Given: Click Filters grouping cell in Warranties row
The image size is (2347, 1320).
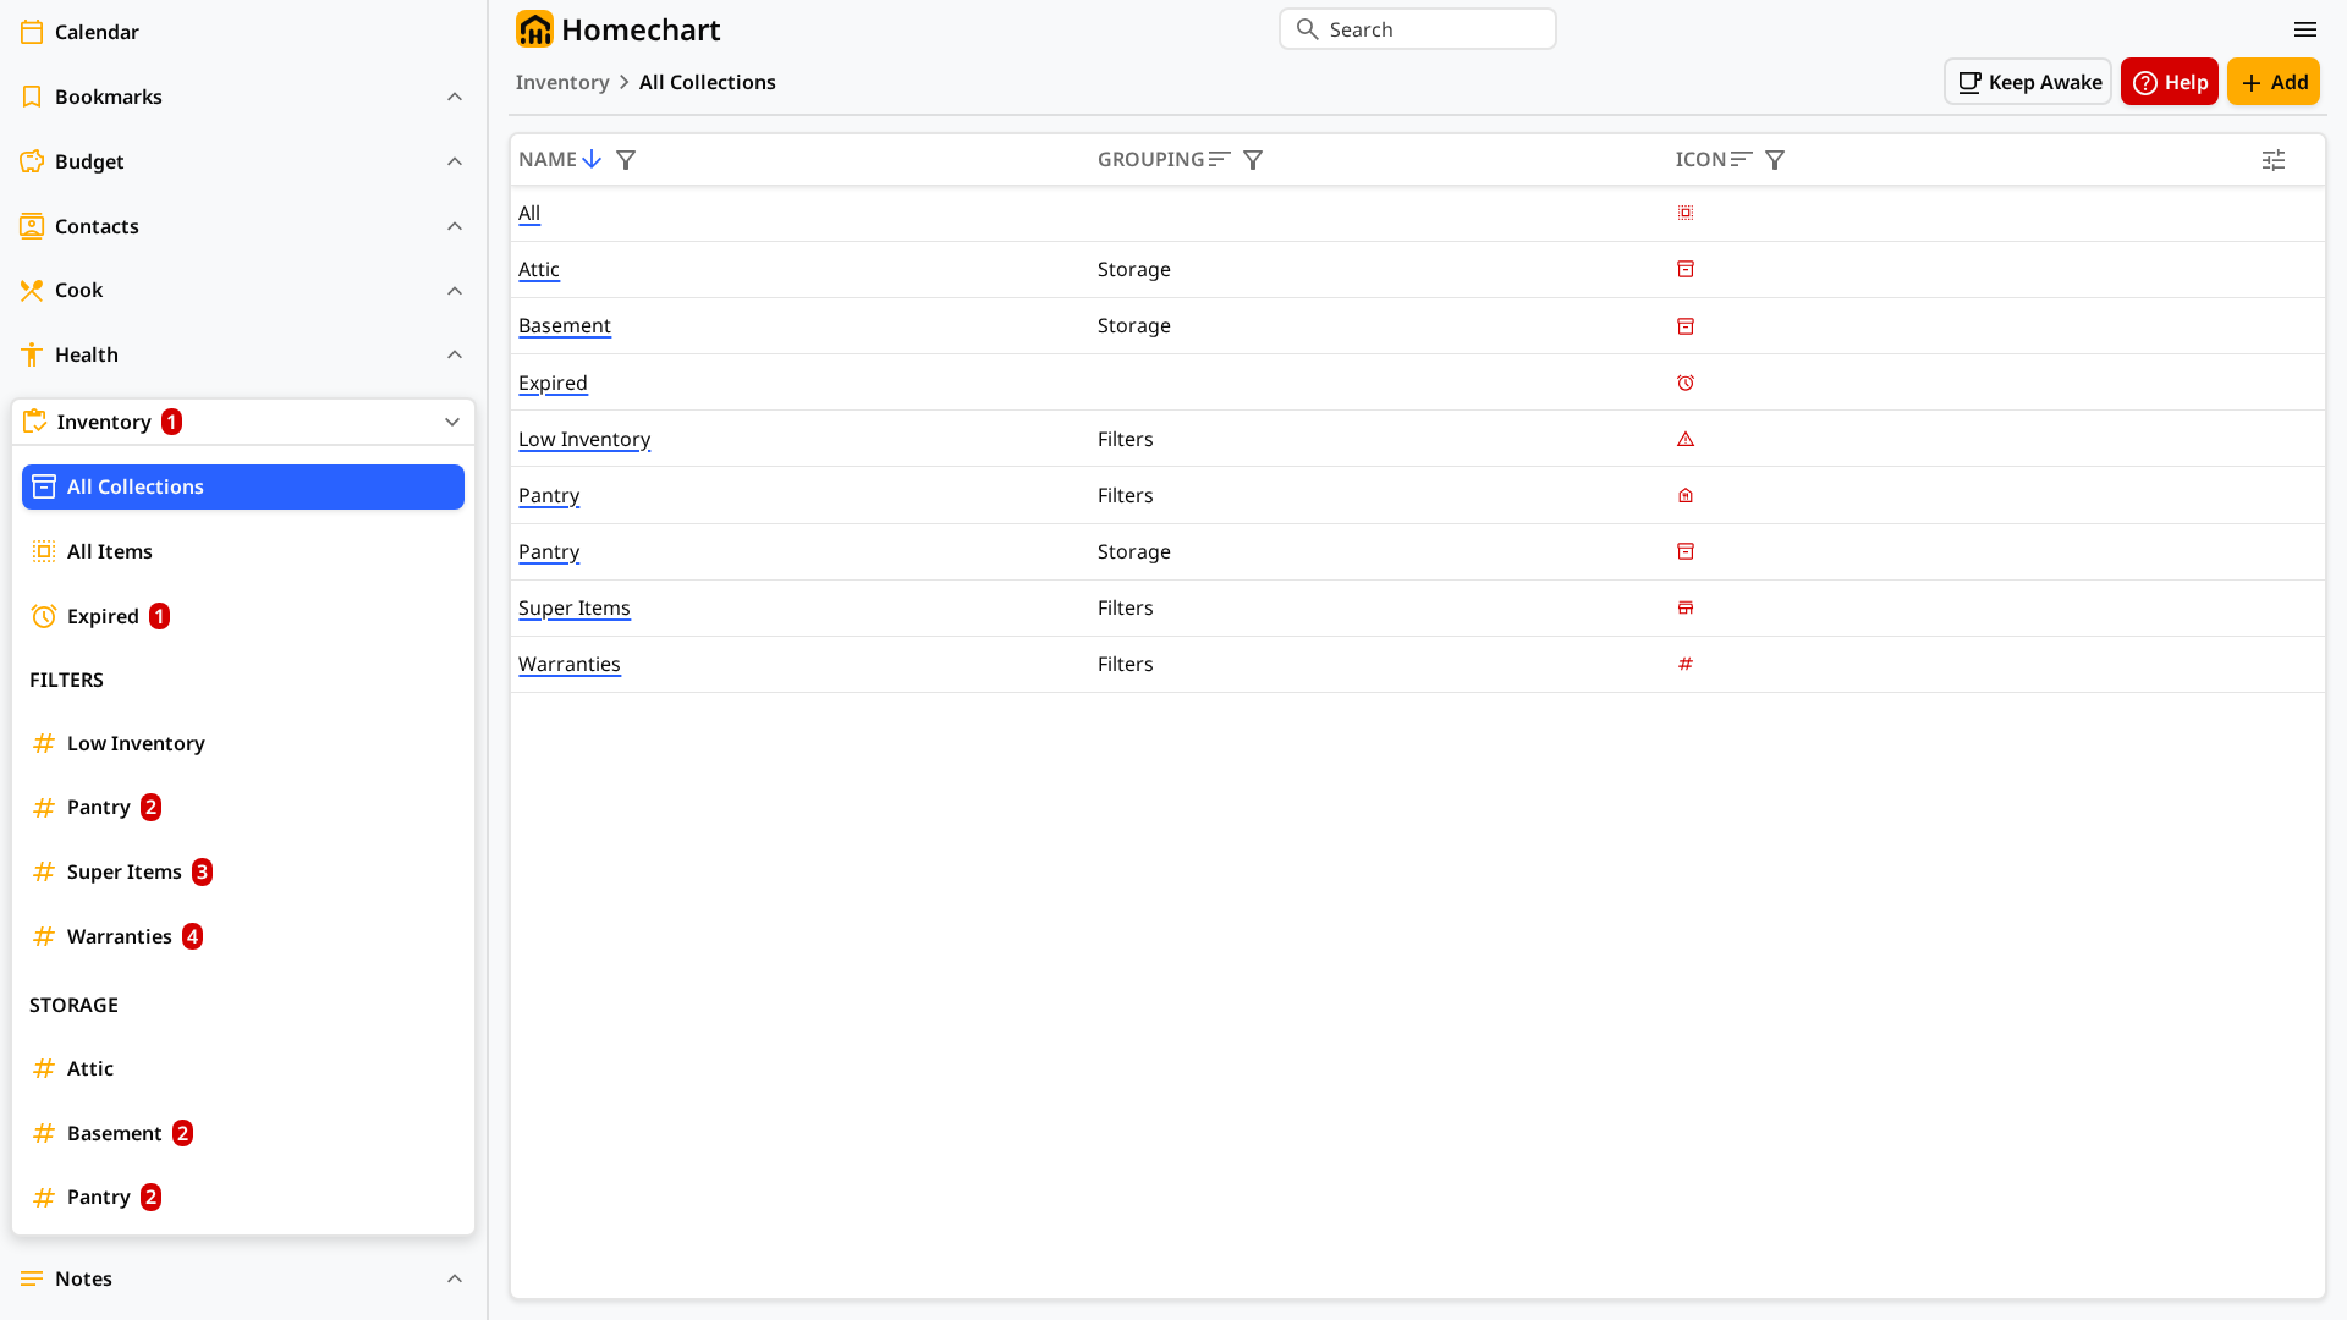Looking at the screenshot, I should coord(1125,664).
